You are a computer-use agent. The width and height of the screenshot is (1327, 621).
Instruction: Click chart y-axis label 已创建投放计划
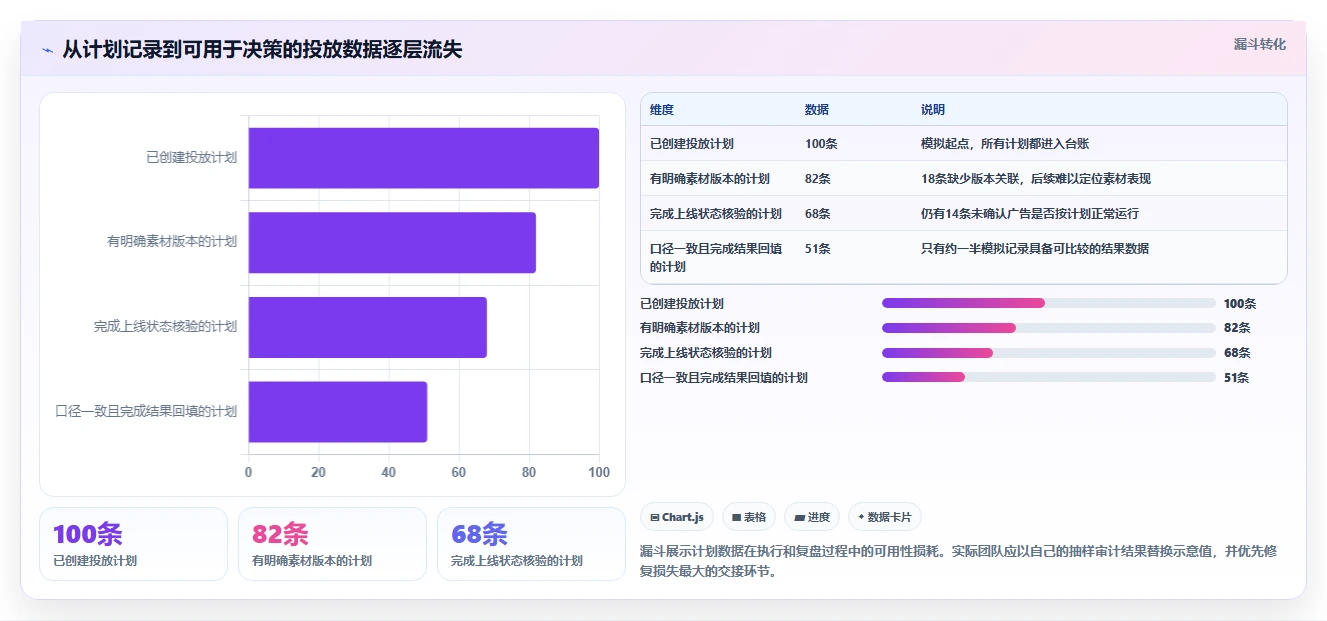tap(191, 158)
